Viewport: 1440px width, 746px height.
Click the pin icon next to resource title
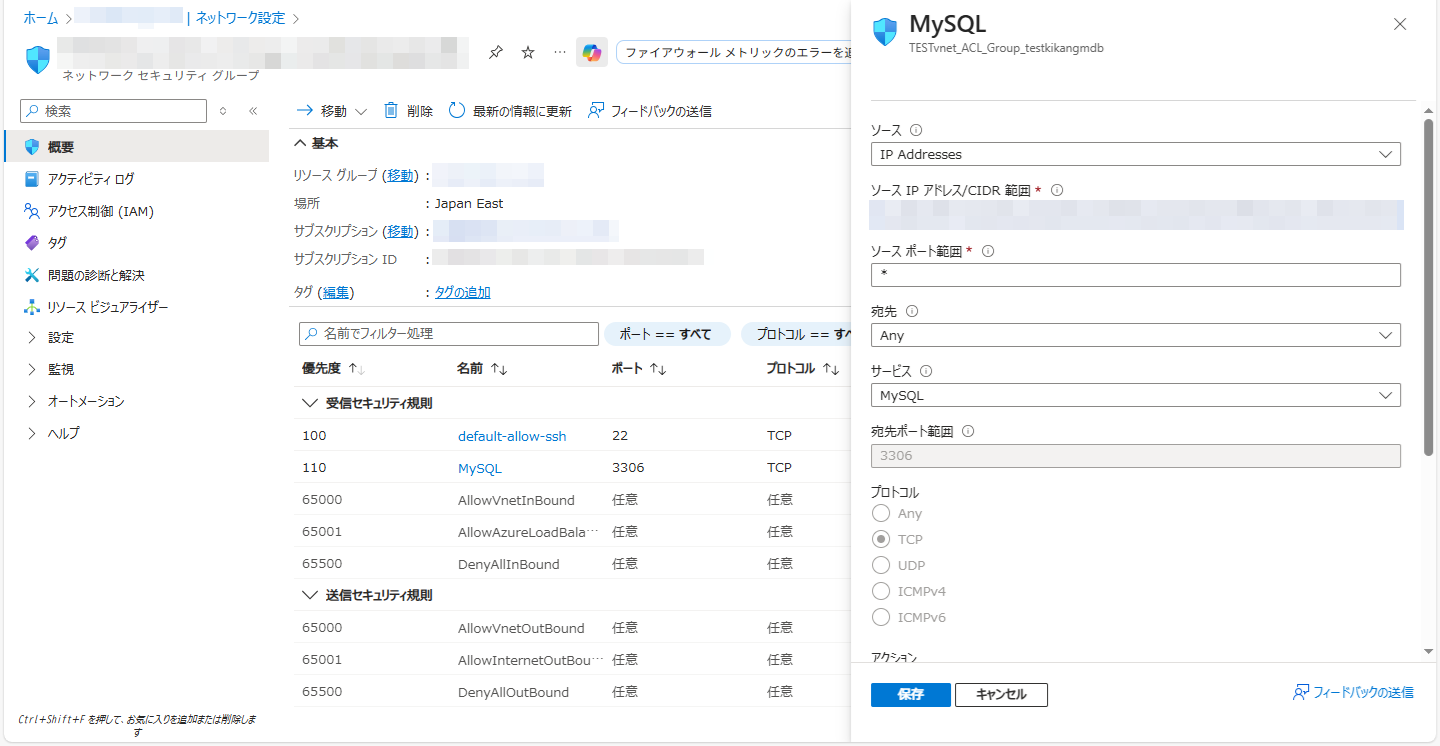point(495,53)
